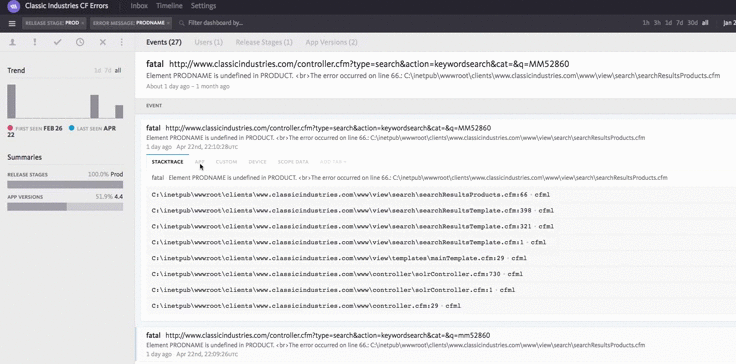
Task: Click the exclamation severity icon
Action: click(x=35, y=42)
